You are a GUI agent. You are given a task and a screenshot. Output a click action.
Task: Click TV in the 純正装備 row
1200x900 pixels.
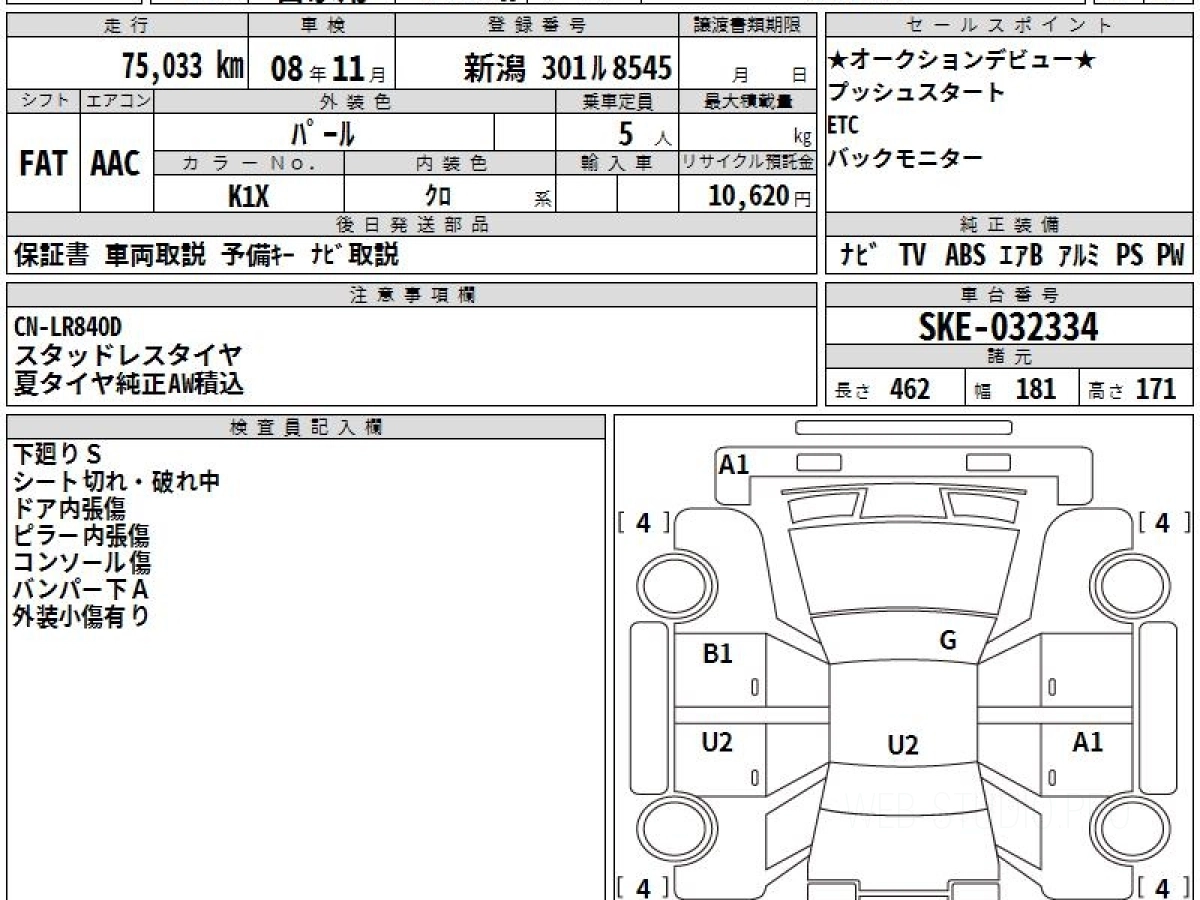[x=912, y=255]
